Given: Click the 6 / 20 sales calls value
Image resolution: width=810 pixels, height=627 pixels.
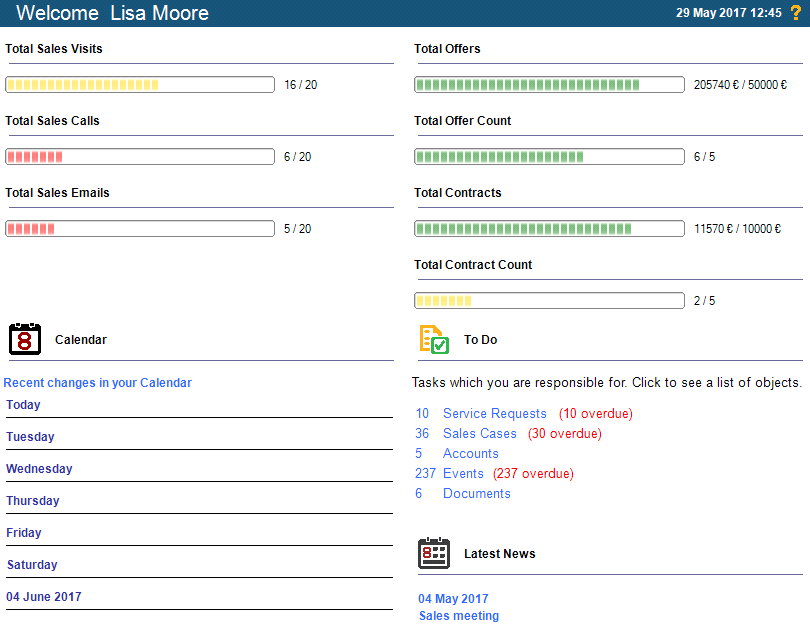Looking at the screenshot, I should click(298, 156).
